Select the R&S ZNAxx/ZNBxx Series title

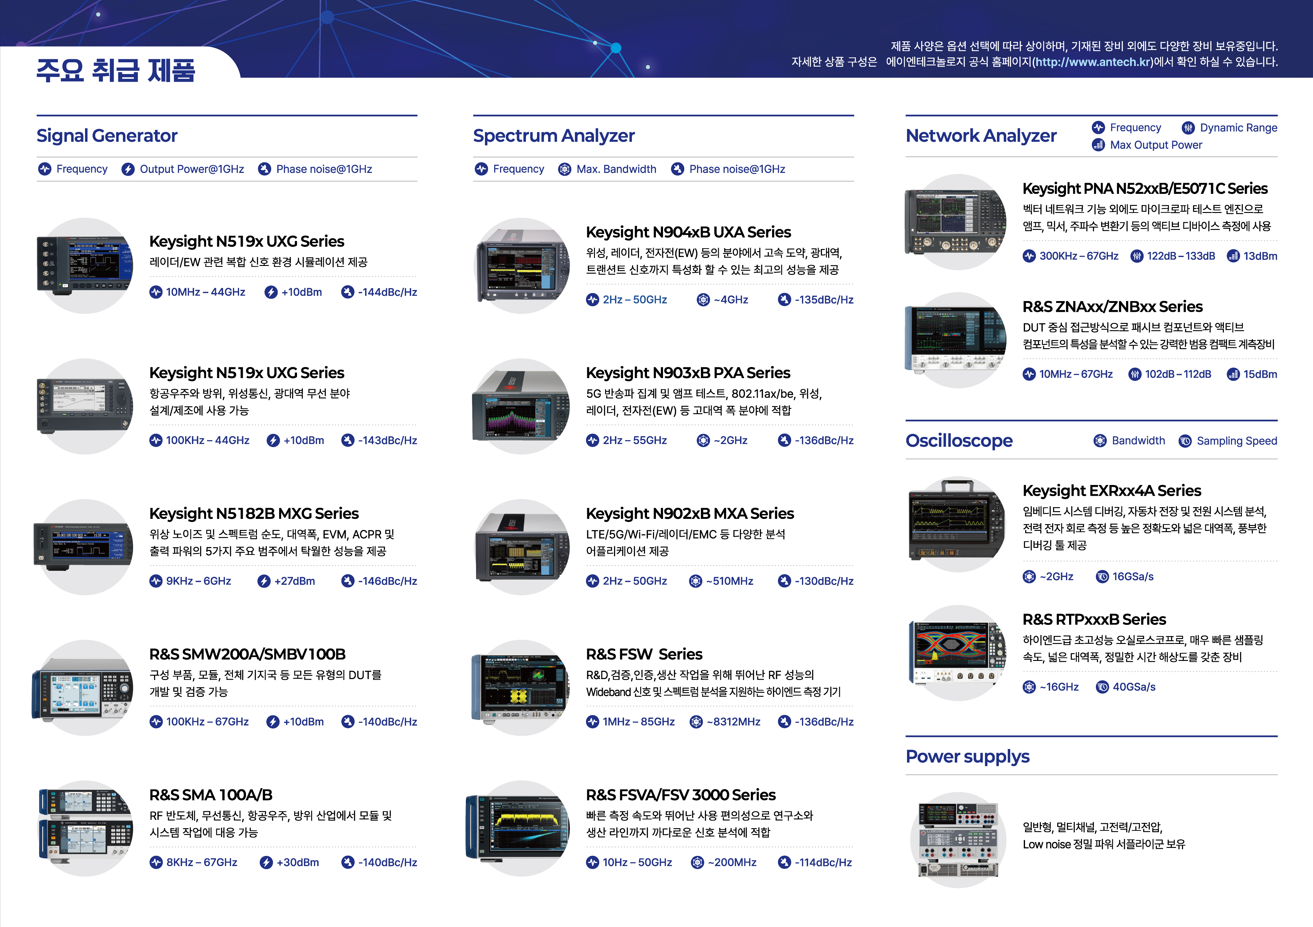pos(1112,307)
